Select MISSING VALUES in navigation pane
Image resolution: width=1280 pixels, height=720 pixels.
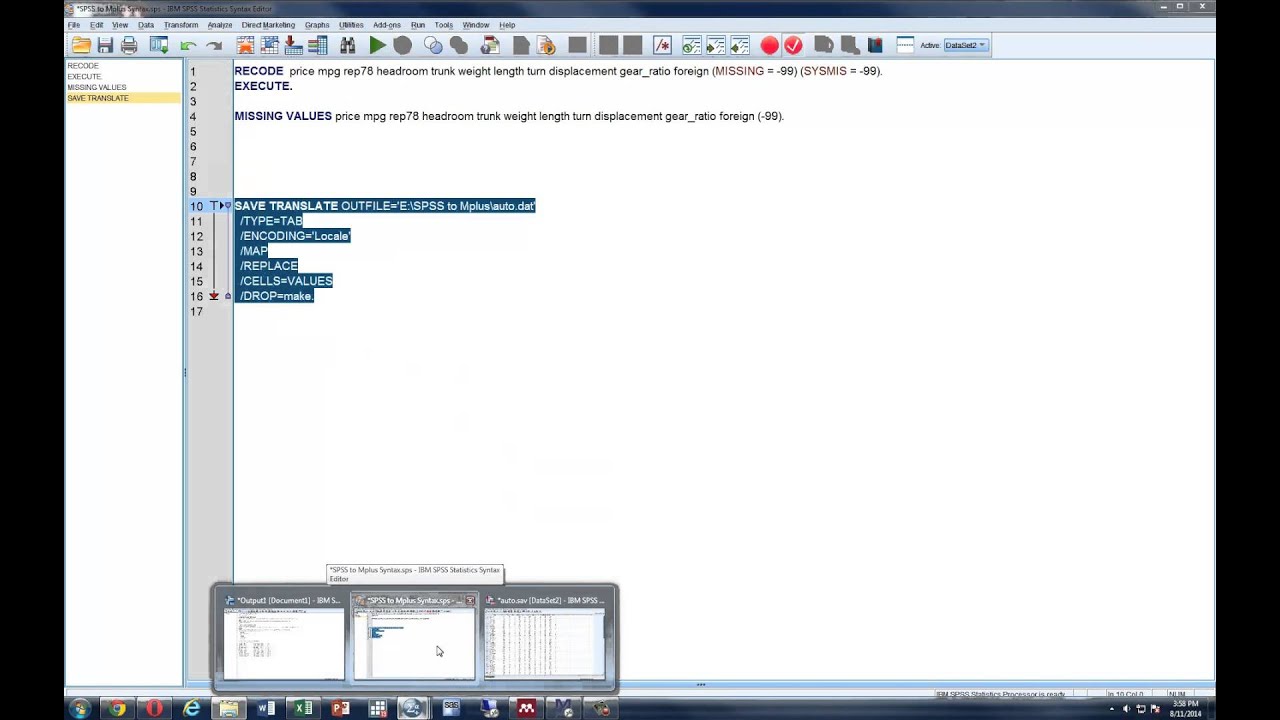point(97,88)
